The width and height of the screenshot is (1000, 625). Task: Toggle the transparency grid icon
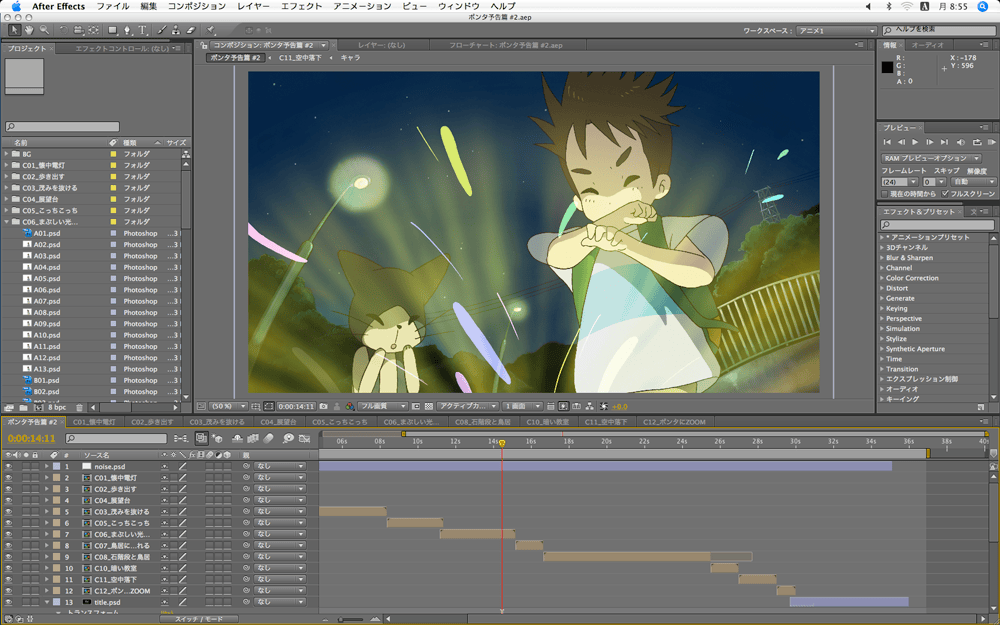(429, 406)
